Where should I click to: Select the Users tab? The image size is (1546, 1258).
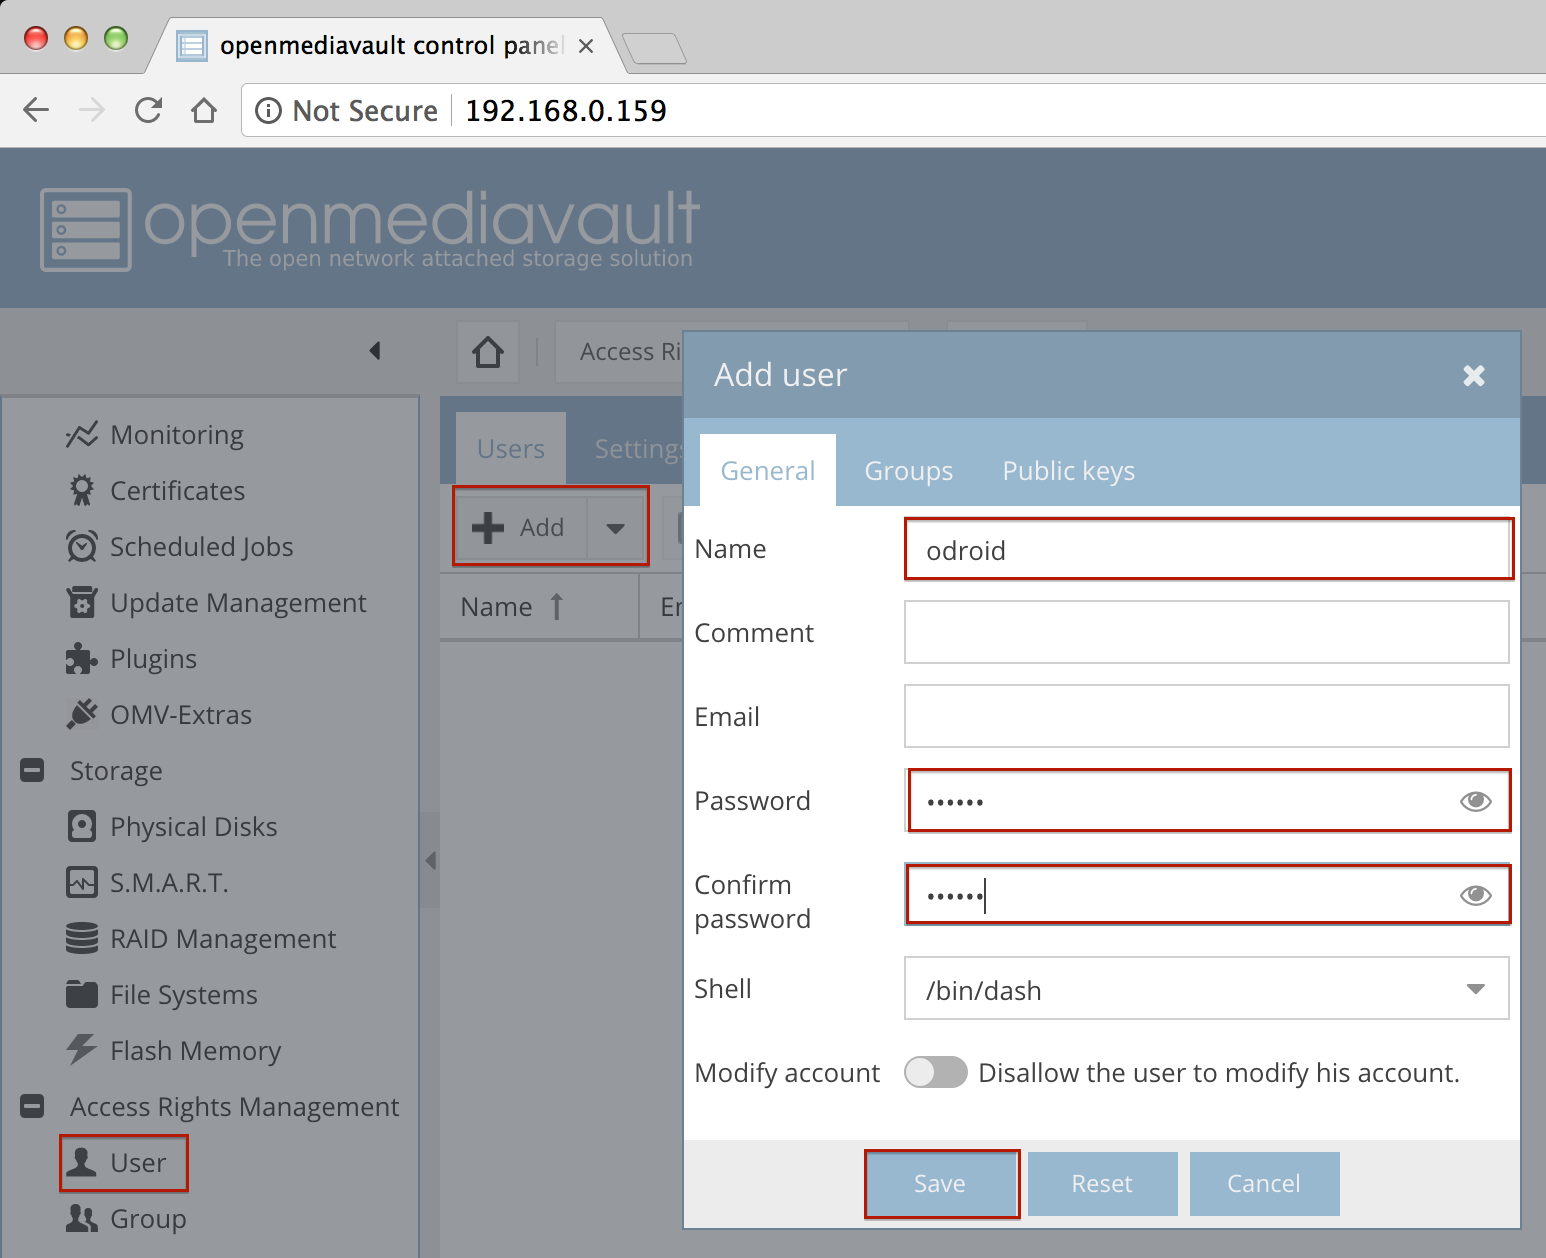[x=511, y=449]
